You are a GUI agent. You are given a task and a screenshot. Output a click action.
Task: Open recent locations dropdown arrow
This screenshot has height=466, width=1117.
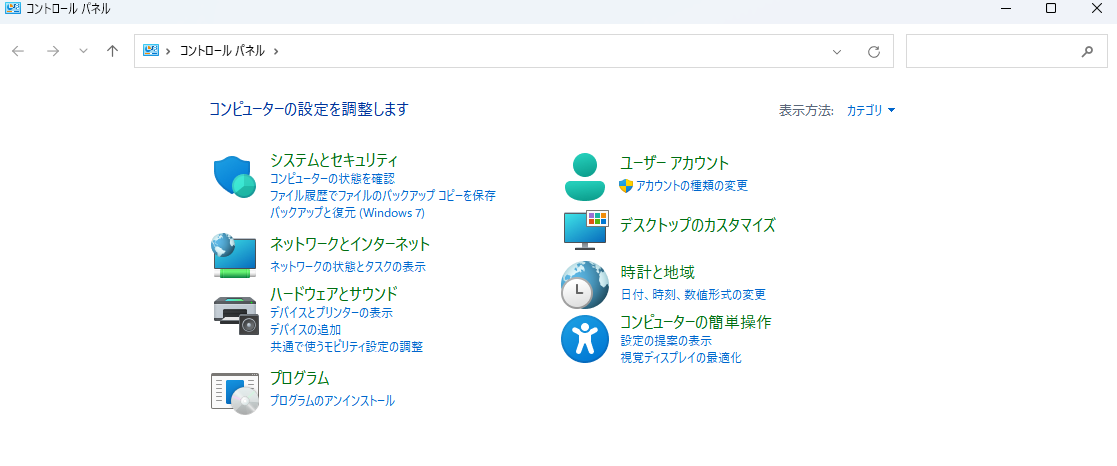[x=83, y=51]
